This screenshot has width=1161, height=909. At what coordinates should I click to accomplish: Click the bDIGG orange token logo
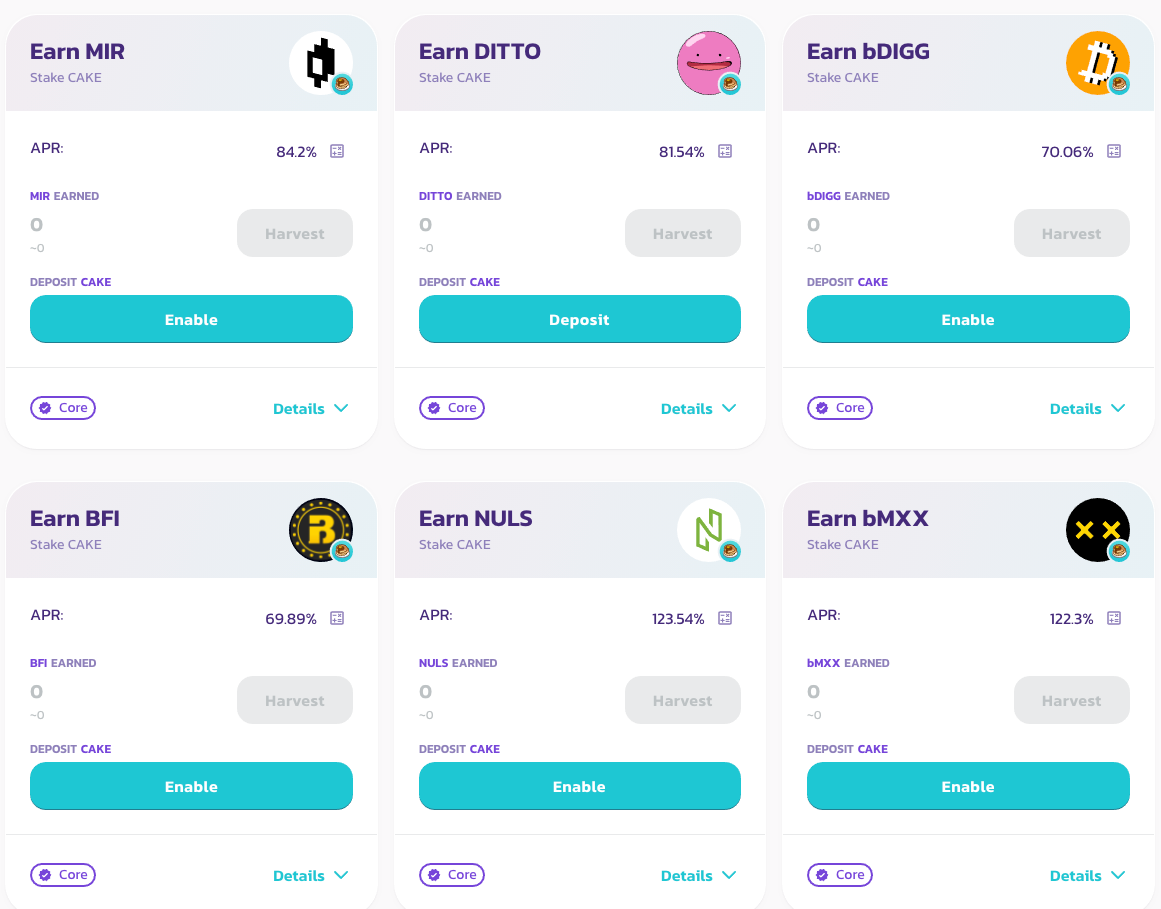pos(1097,62)
